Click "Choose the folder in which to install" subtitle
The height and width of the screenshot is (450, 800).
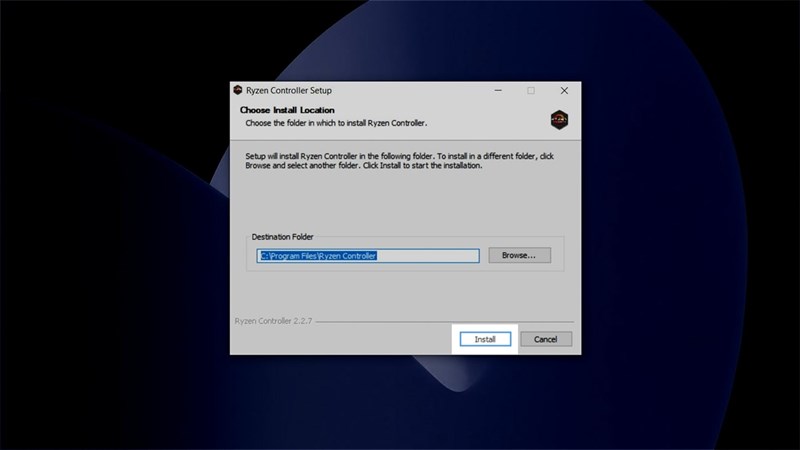point(336,123)
